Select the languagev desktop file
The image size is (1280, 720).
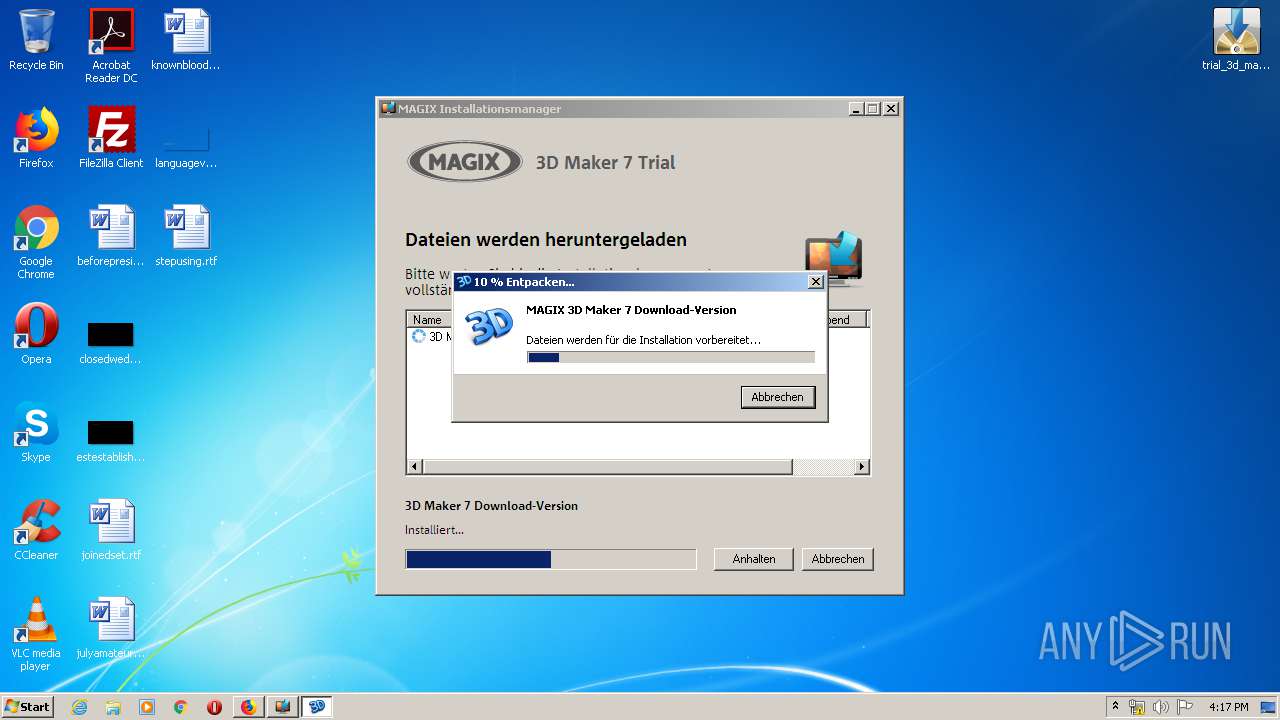tap(186, 146)
